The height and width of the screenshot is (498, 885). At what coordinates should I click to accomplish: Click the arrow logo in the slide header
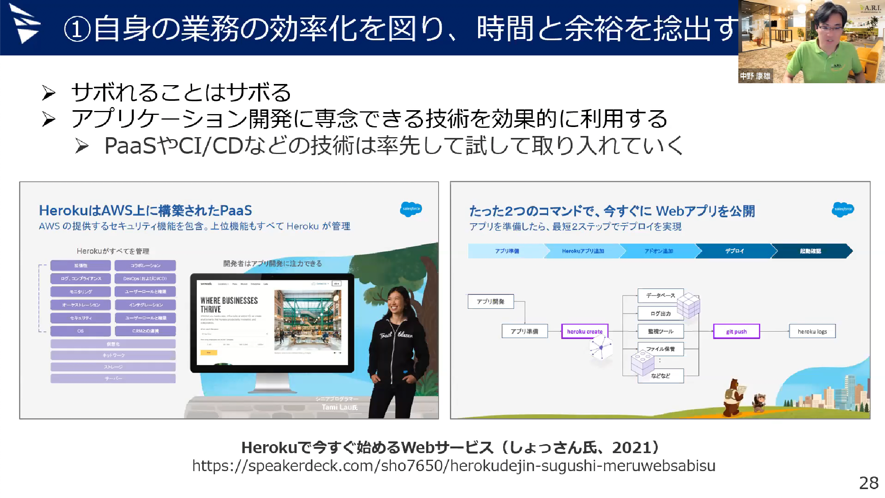25,27
